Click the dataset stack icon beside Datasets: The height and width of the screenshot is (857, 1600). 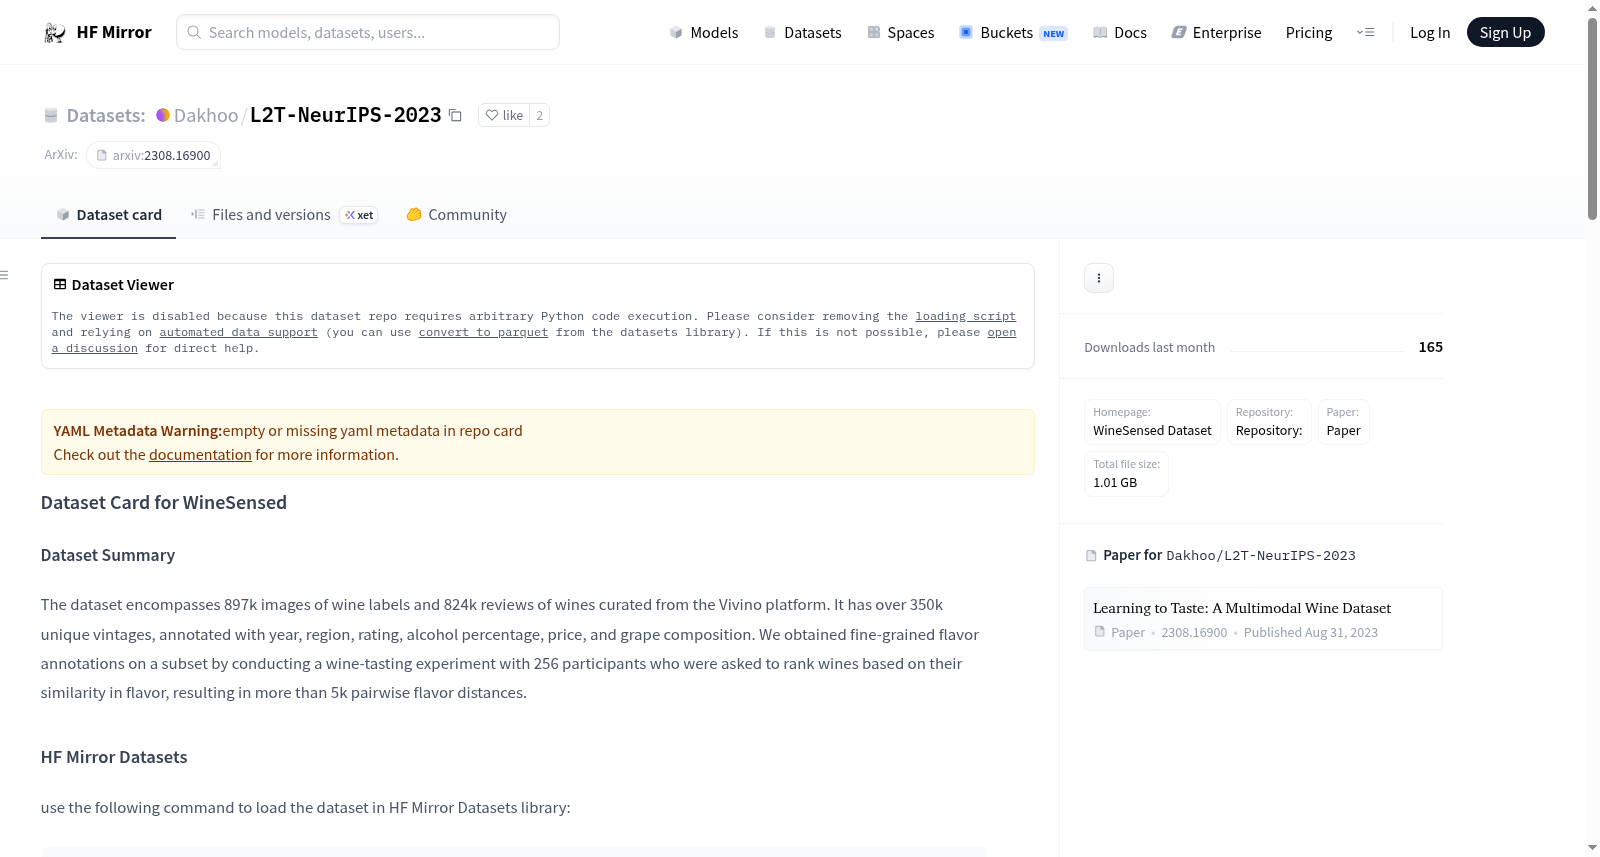click(51, 115)
